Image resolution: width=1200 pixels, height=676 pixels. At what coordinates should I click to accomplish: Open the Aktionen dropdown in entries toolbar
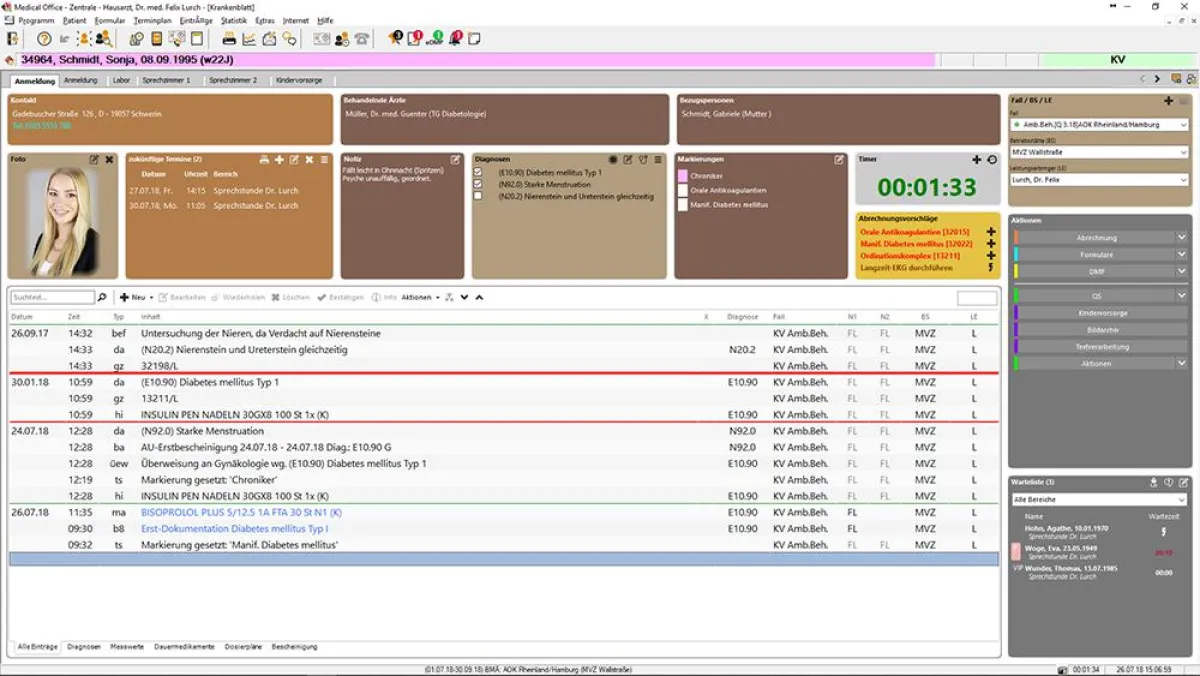tap(420, 297)
